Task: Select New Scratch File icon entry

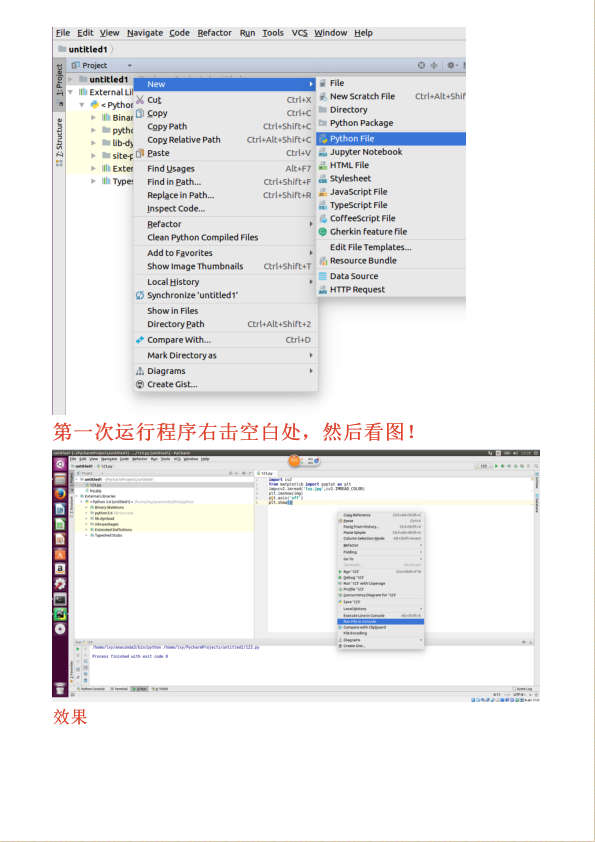Action: [x=323, y=97]
